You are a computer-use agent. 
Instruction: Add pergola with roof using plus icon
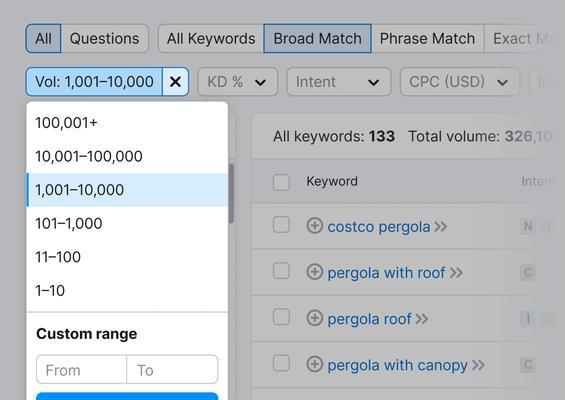coord(314,272)
